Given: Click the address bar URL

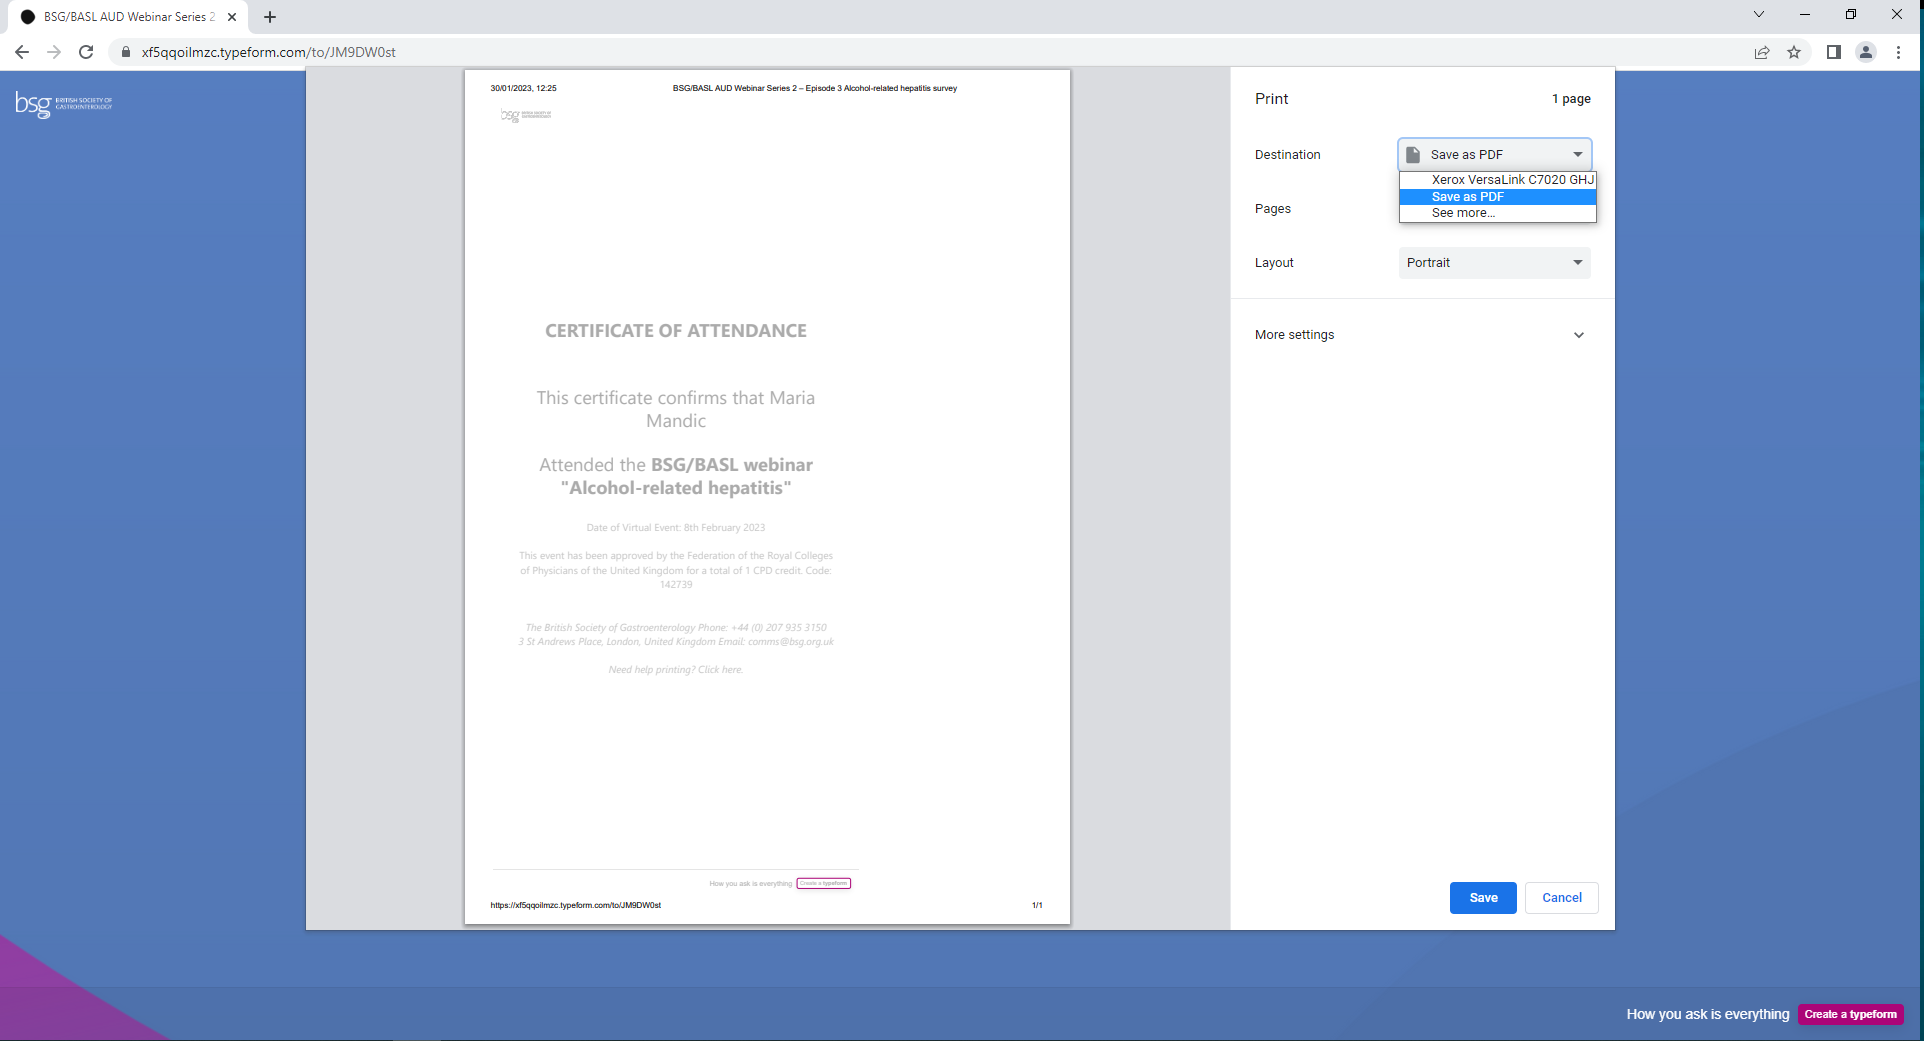Looking at the screenshot, I should [268, 52].
